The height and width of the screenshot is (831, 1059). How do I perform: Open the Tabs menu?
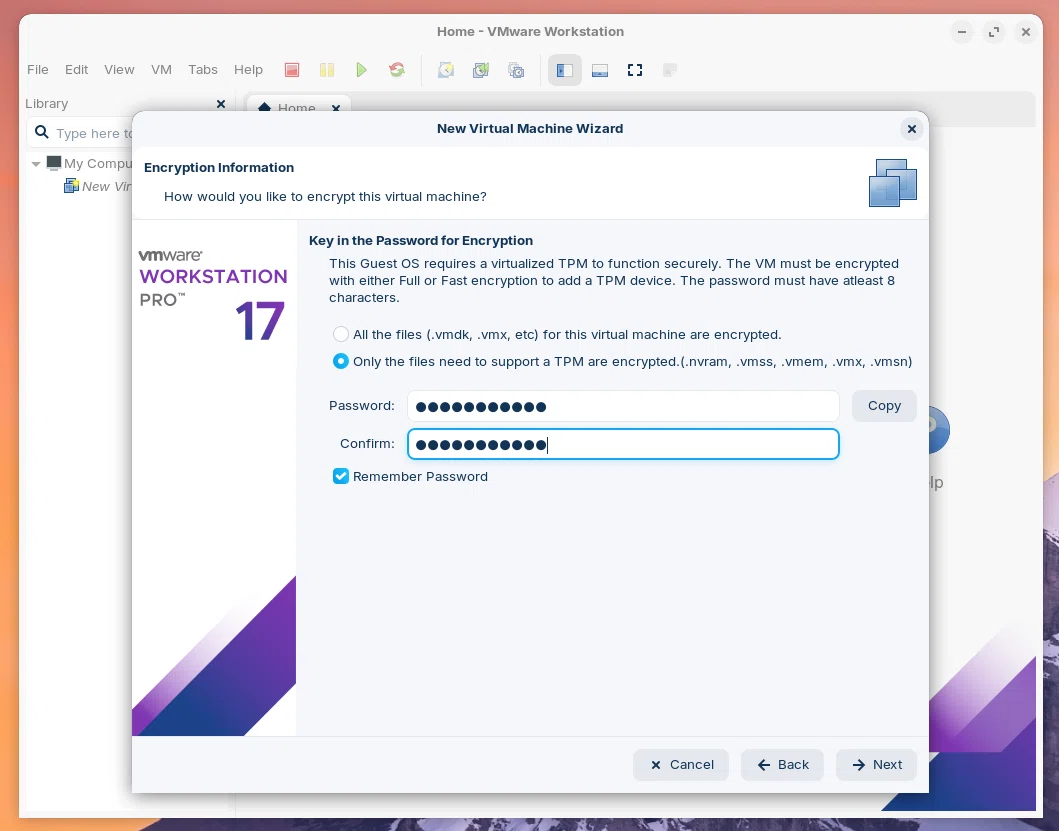[203, 70]
